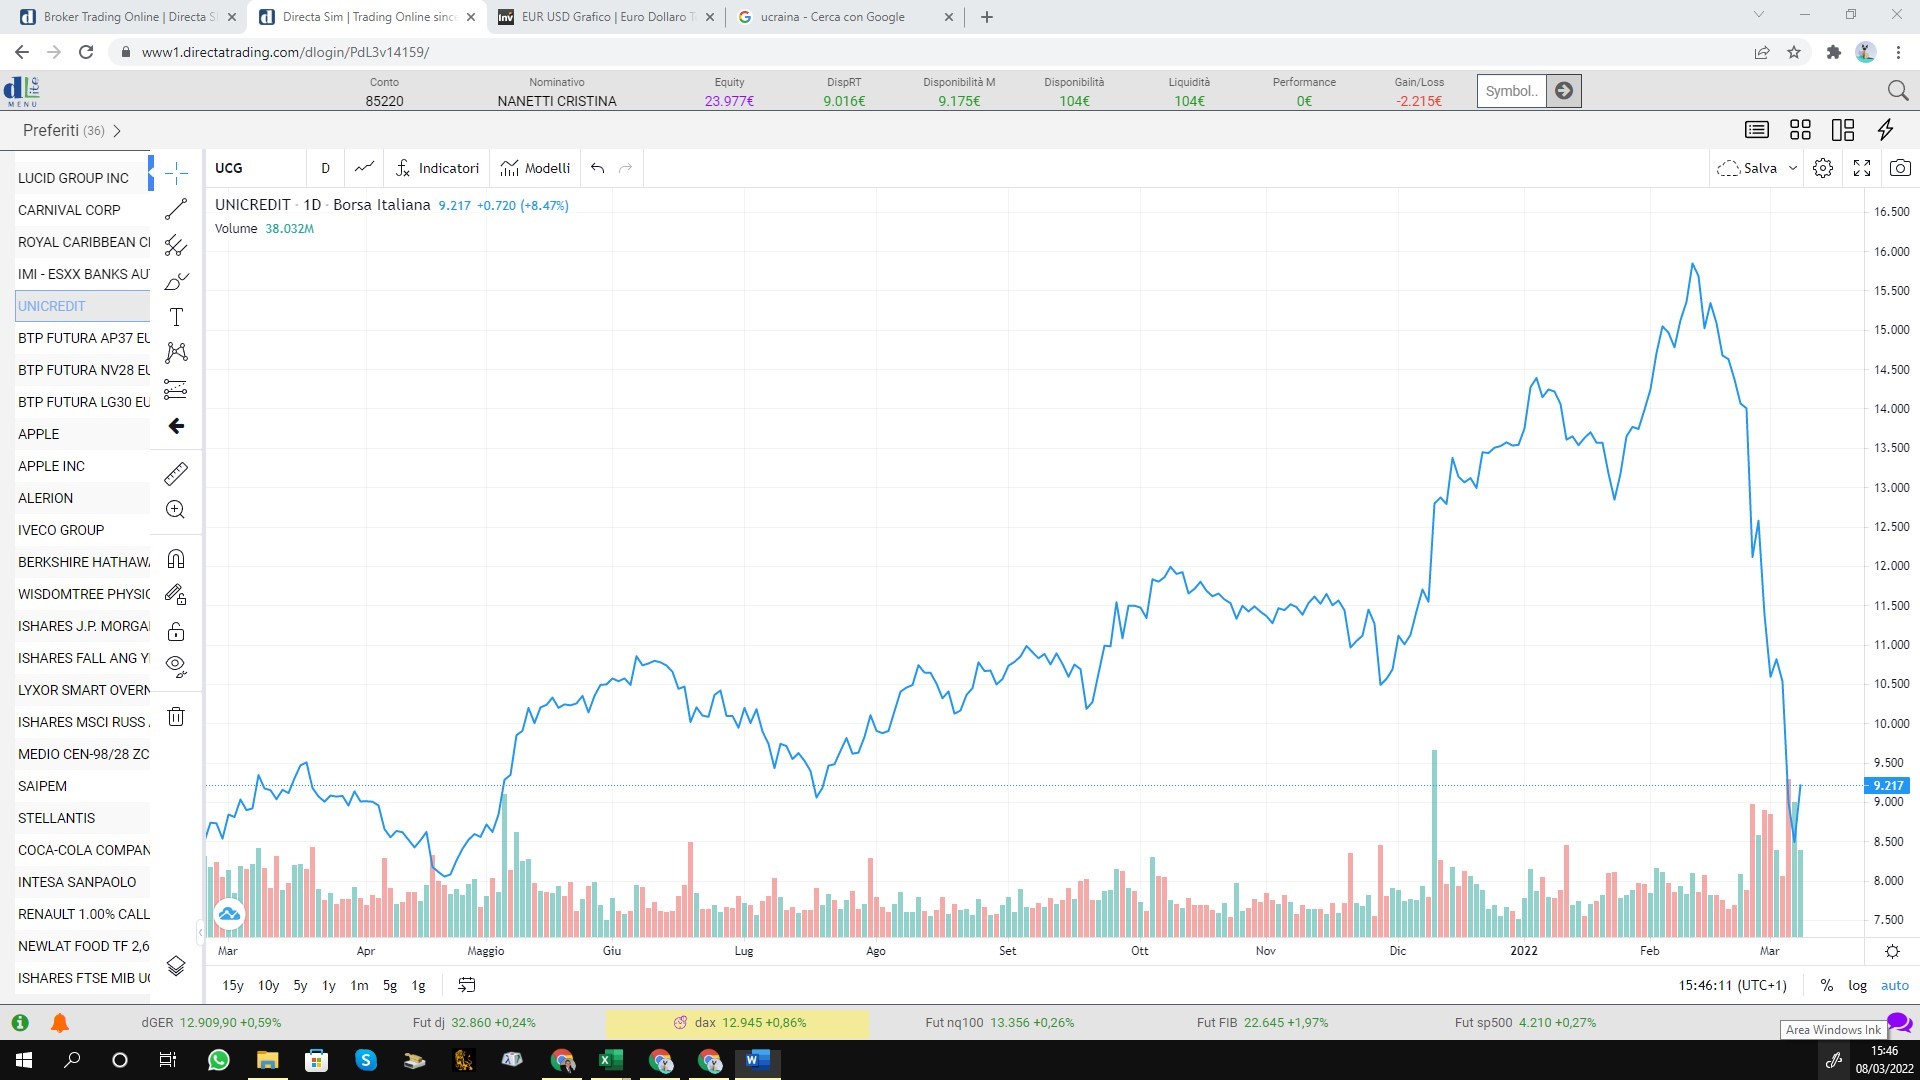Click the lightning bolt quick trade icon
1920x1080 pixels.
pyautogui.click(x=1886, y=130)
